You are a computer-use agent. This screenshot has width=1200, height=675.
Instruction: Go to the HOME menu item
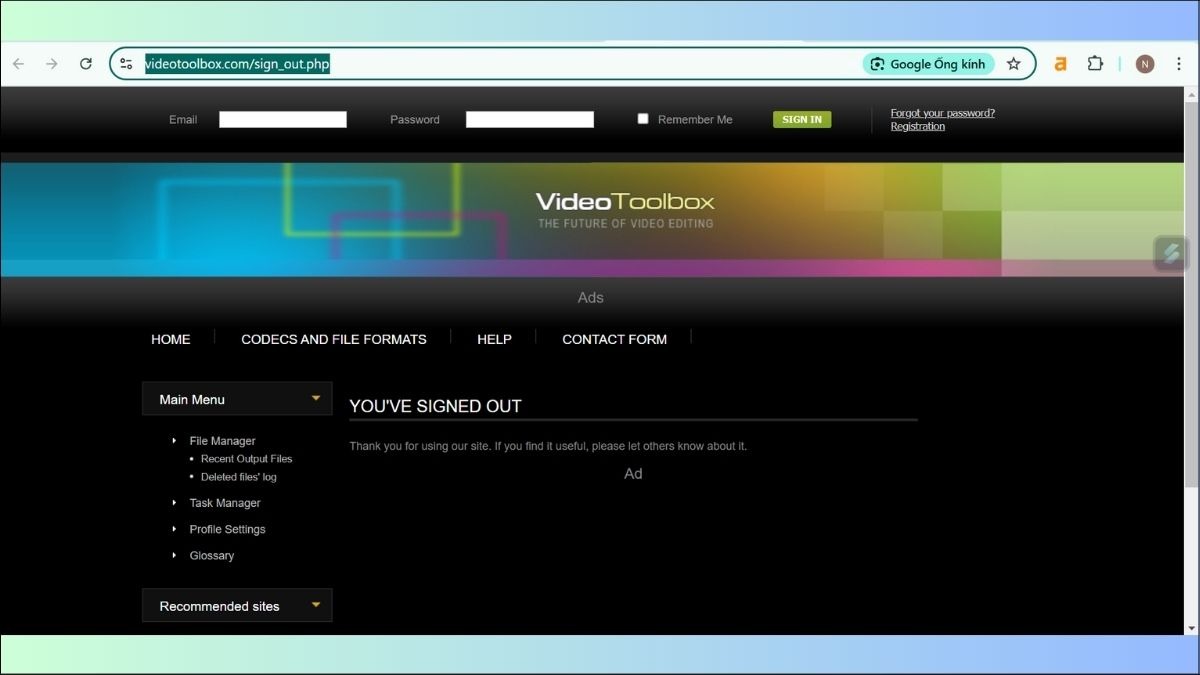pyautogui.click(x=171, y=339)
